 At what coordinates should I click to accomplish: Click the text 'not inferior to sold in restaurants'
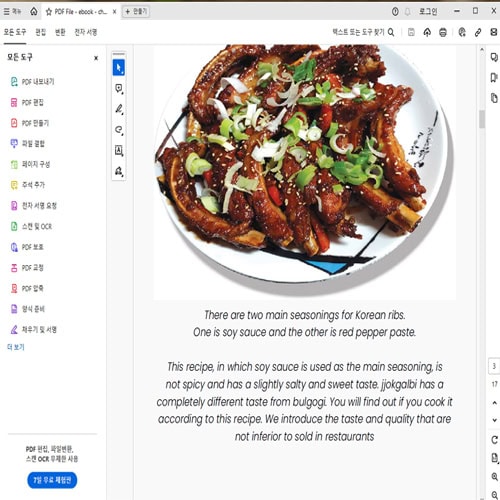305,436
